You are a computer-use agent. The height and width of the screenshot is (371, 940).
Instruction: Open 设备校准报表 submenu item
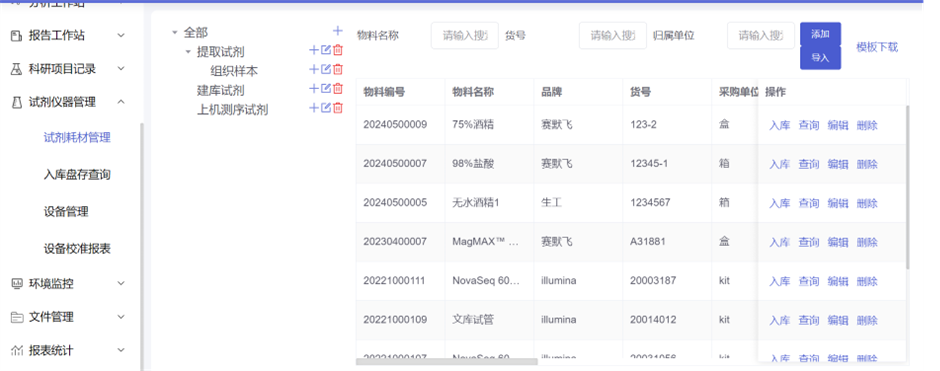(77, 248)
